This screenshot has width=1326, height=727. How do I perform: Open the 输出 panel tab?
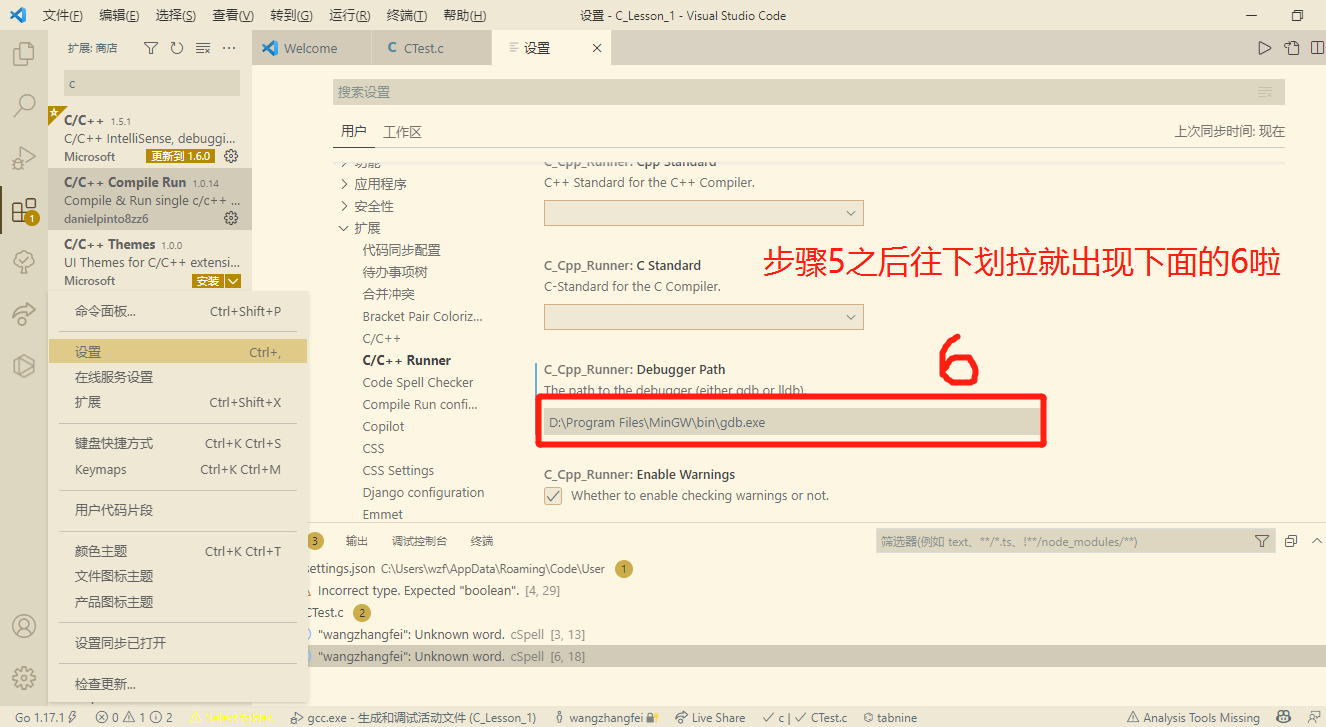[x=357, y=541]
